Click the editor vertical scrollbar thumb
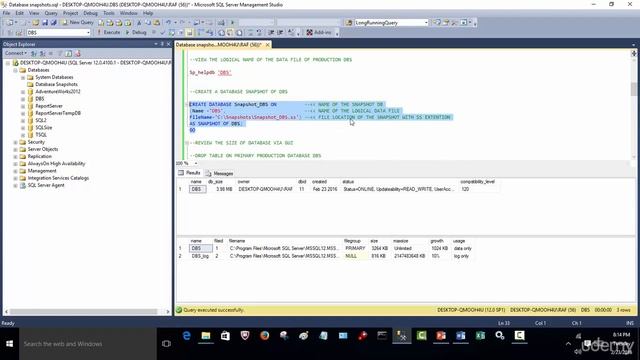Viewport: 640px width, 360px height. (633, 89)
